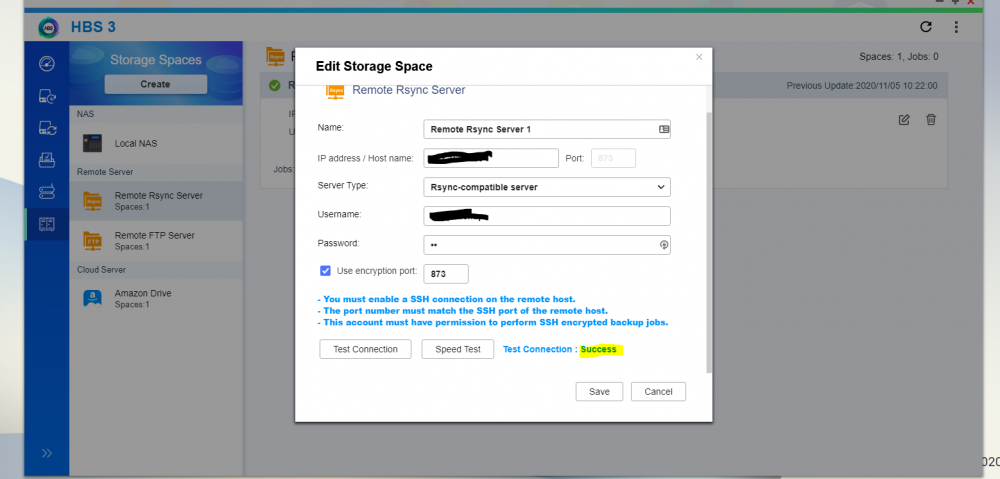Image resolution: width=1000 pixels, height=479 pixels.
Task: Click the refresh icon in header
Action: click(926, 27)
